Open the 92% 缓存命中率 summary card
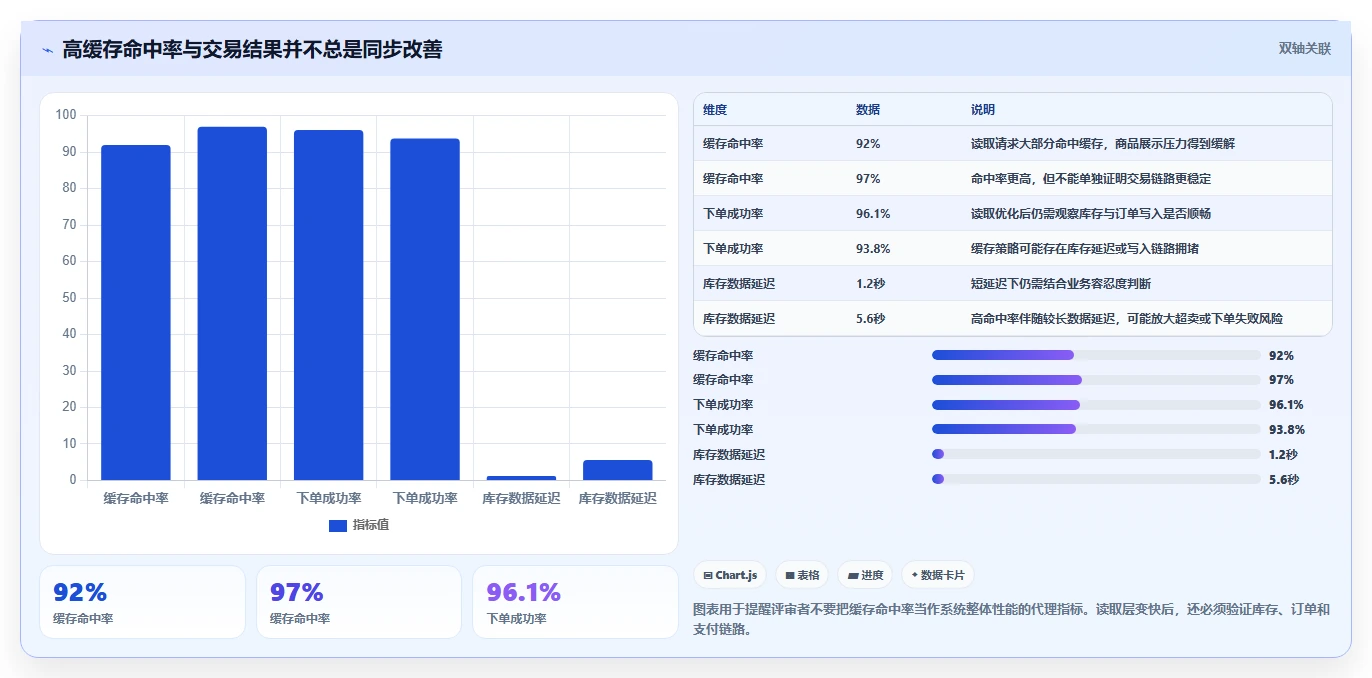 click(142, 602)
